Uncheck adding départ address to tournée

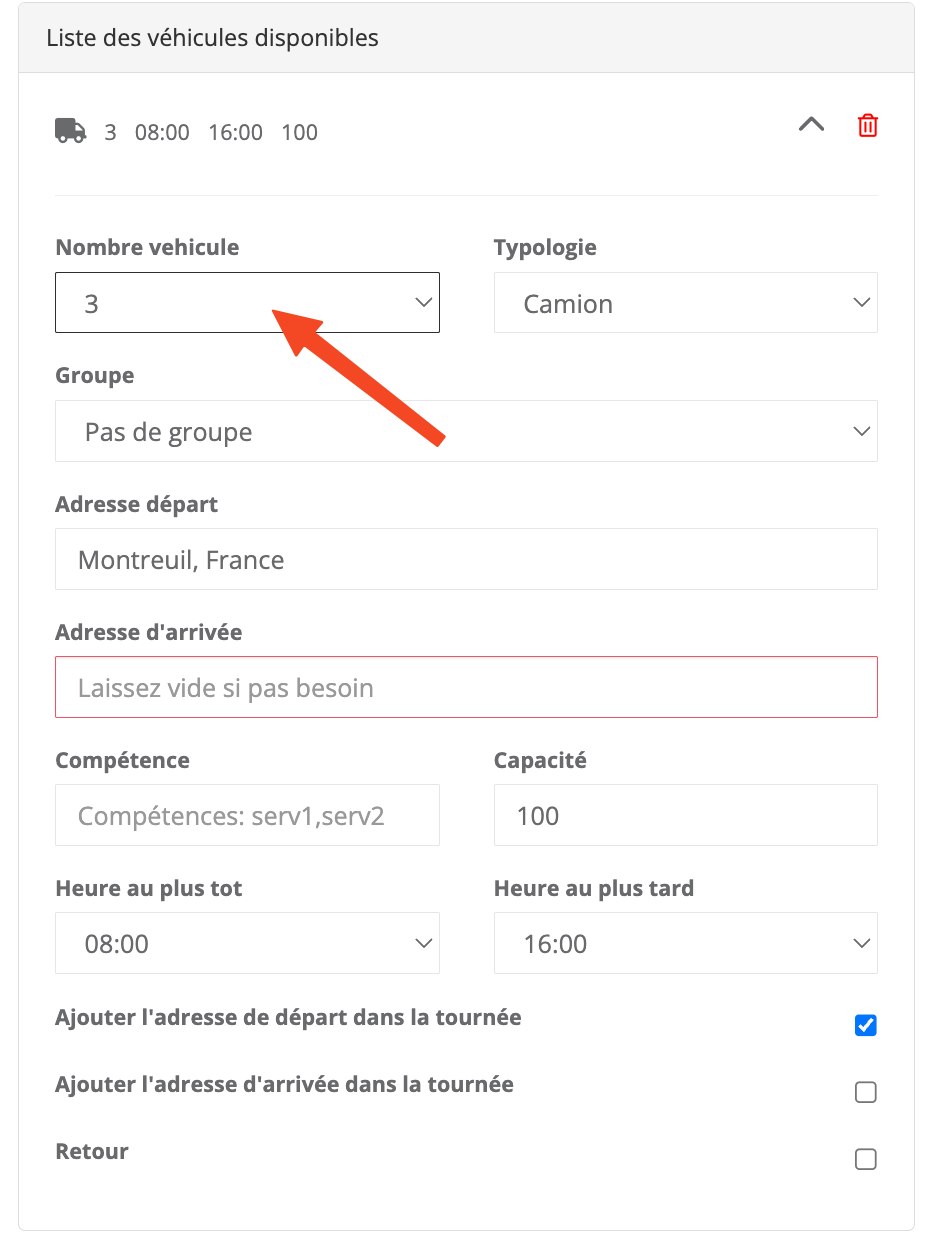pyautogui.click(x=866, y=1025)
